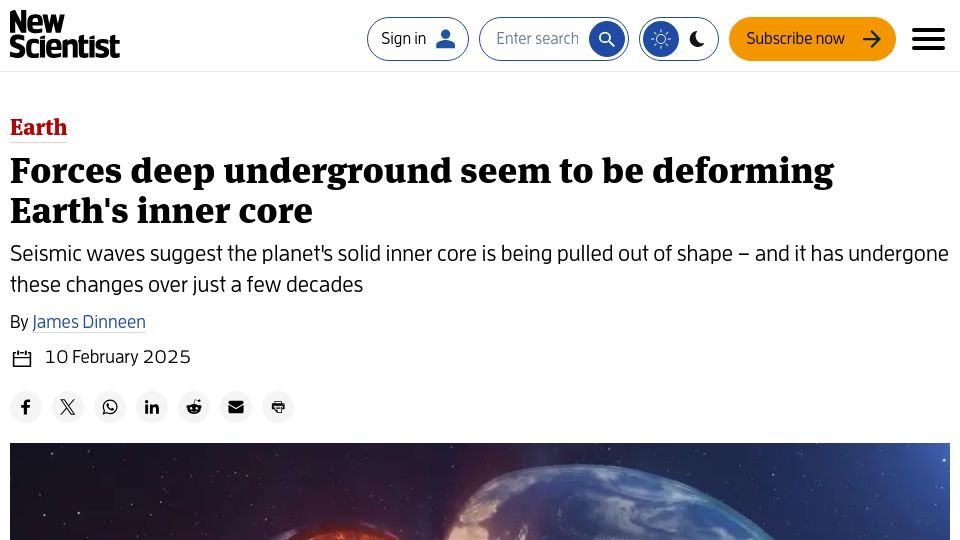Open the New Scientist home logo

(65, 34)
